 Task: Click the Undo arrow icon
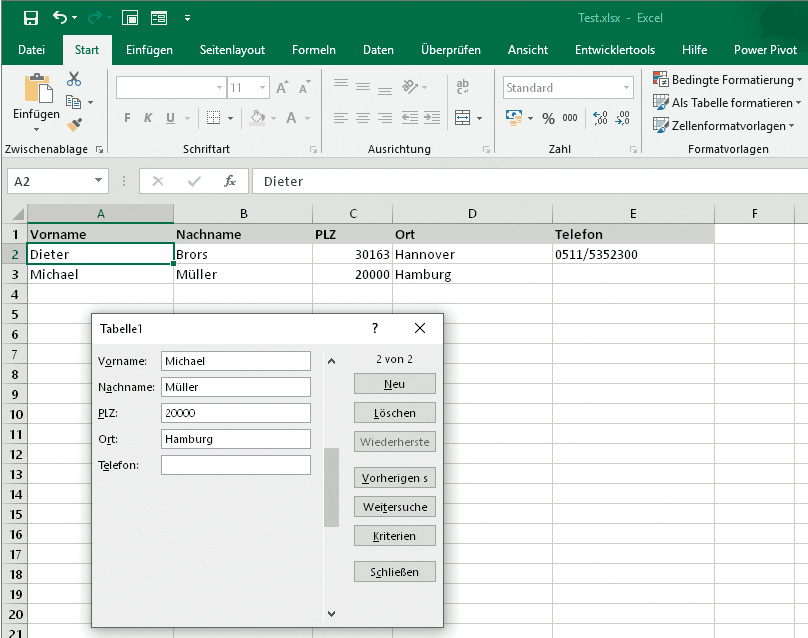[60, 18]
